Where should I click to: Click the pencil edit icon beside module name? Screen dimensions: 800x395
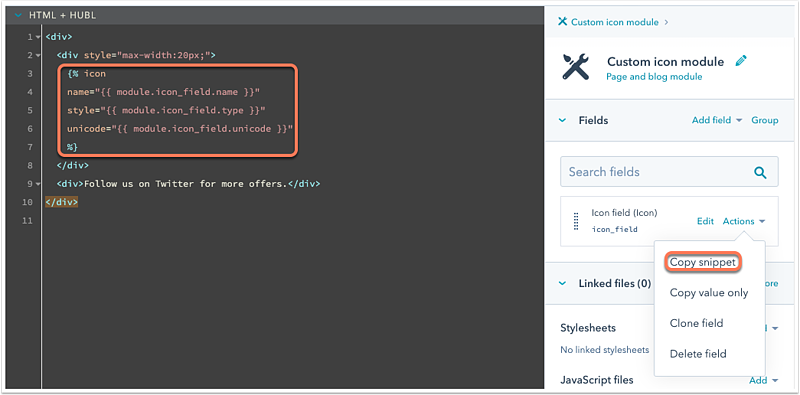pos(740,61)
